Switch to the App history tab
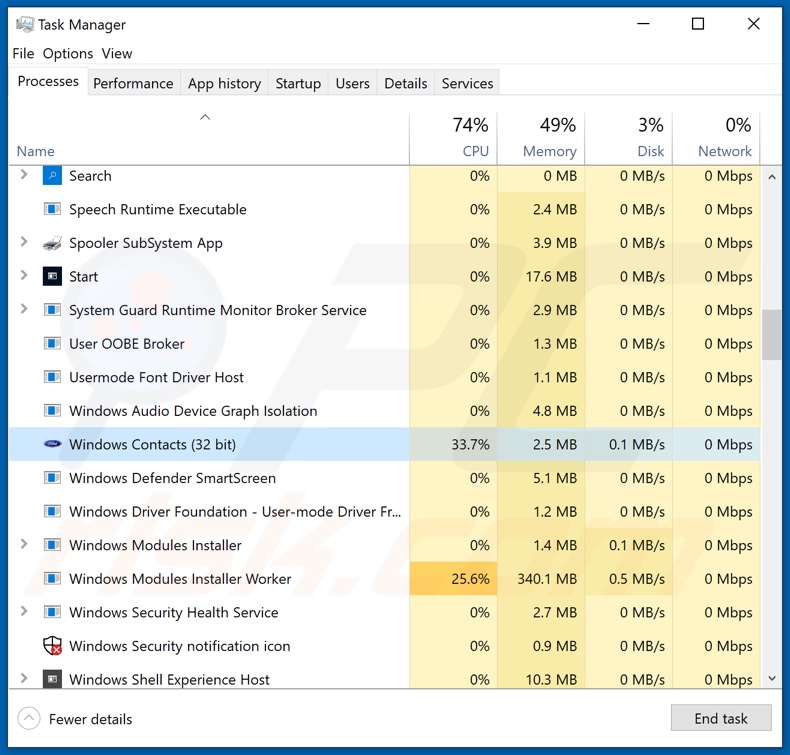The height and width of the screenshot is (755, 790). tap(224, 83)
